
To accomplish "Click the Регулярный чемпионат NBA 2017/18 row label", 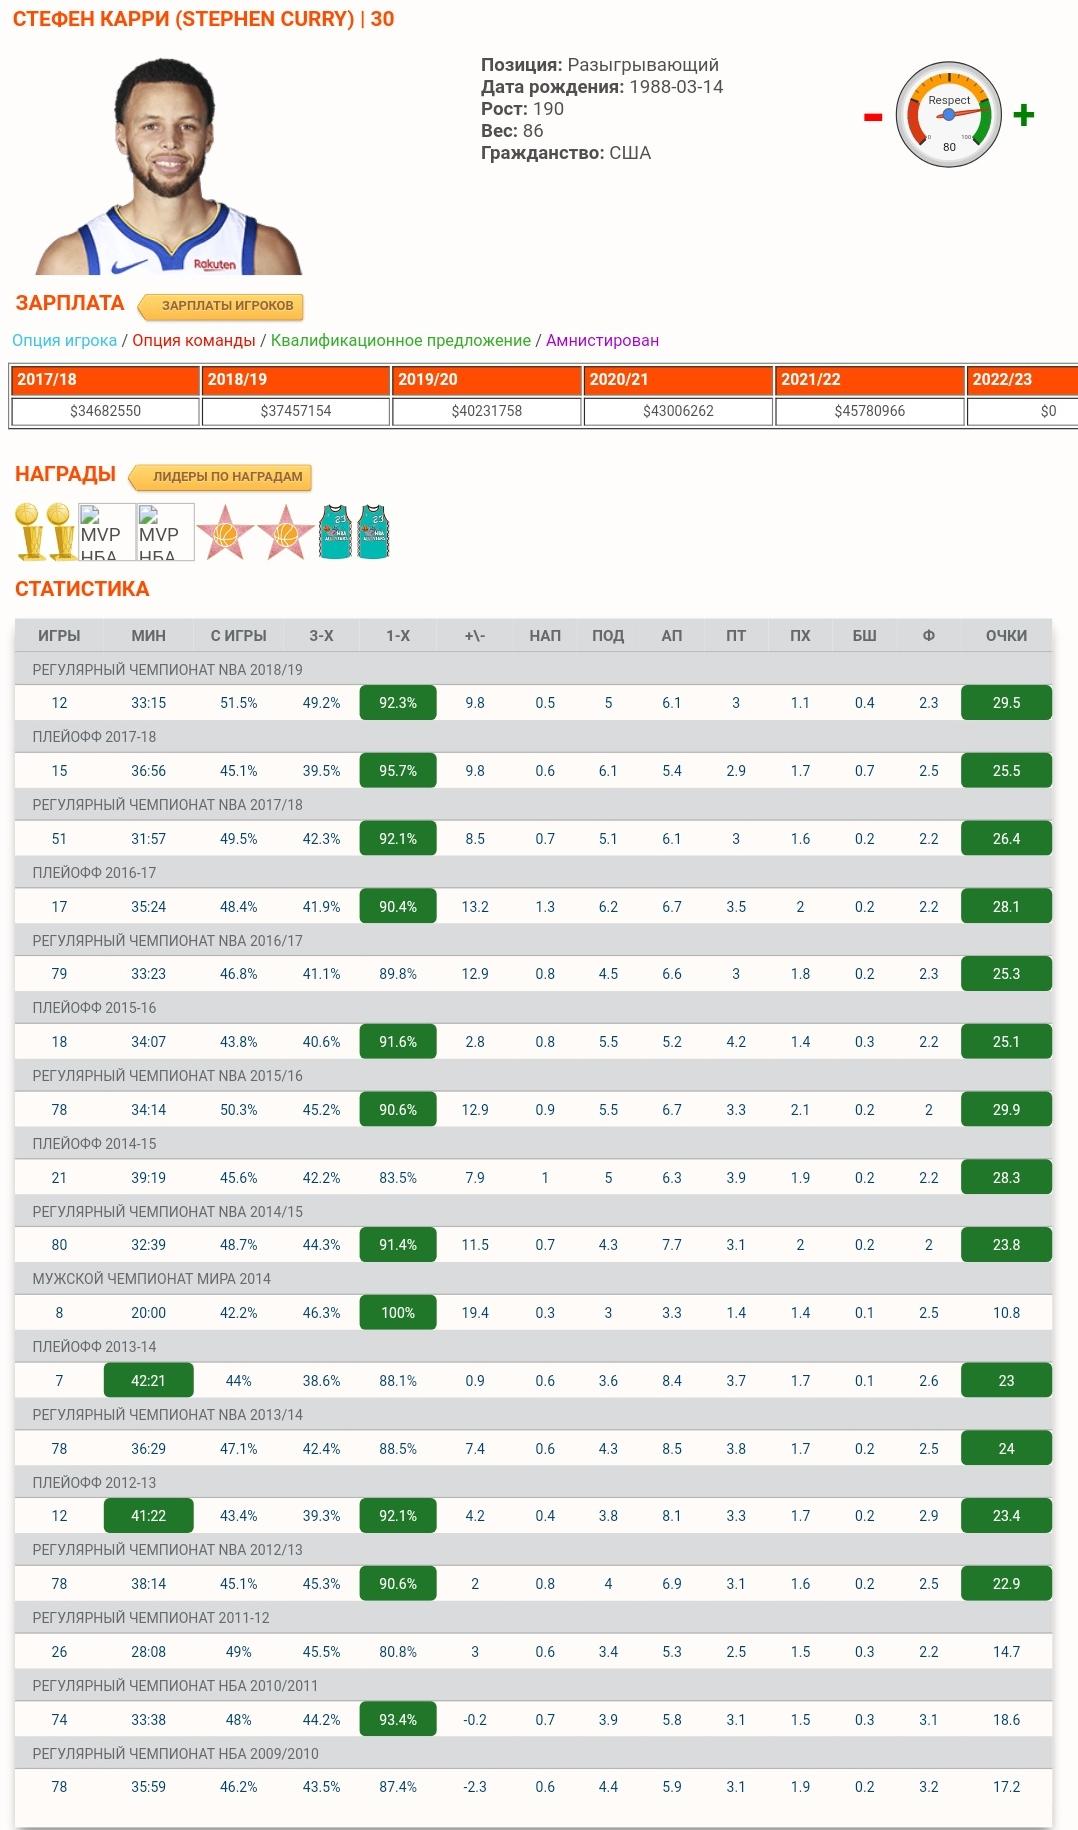I will 167,805.
